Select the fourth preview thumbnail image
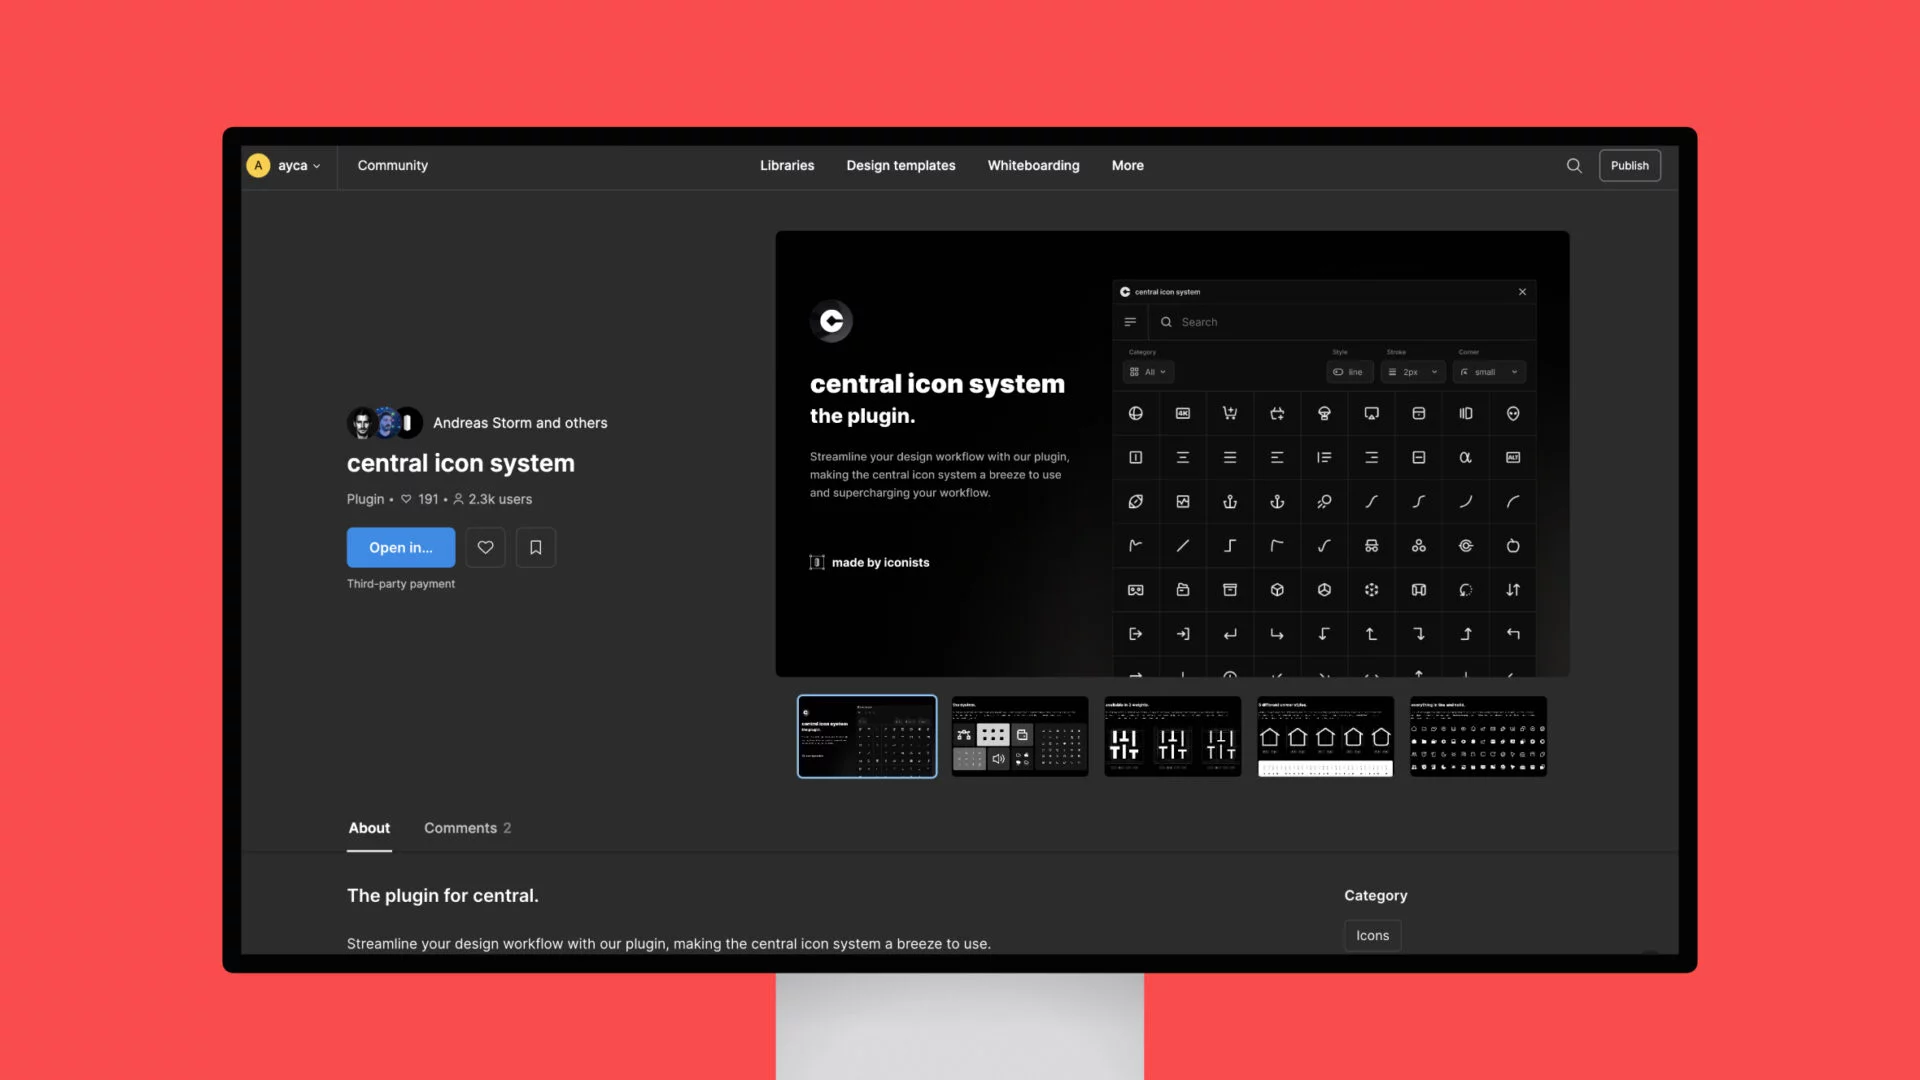Image resolution: width=1920 pixels, height=1080 pixels. coord(1324,736)
